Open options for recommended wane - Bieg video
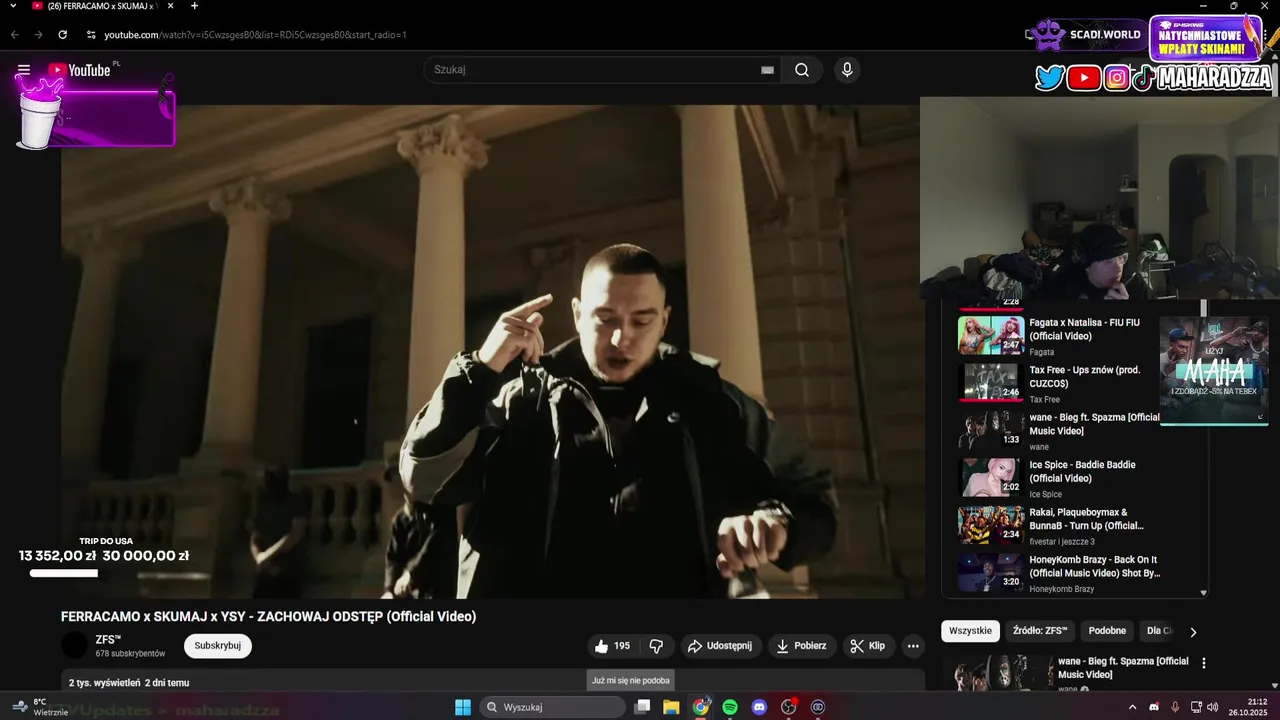The width and height of the screenshot is (1280, 720). click(1204, 663)
